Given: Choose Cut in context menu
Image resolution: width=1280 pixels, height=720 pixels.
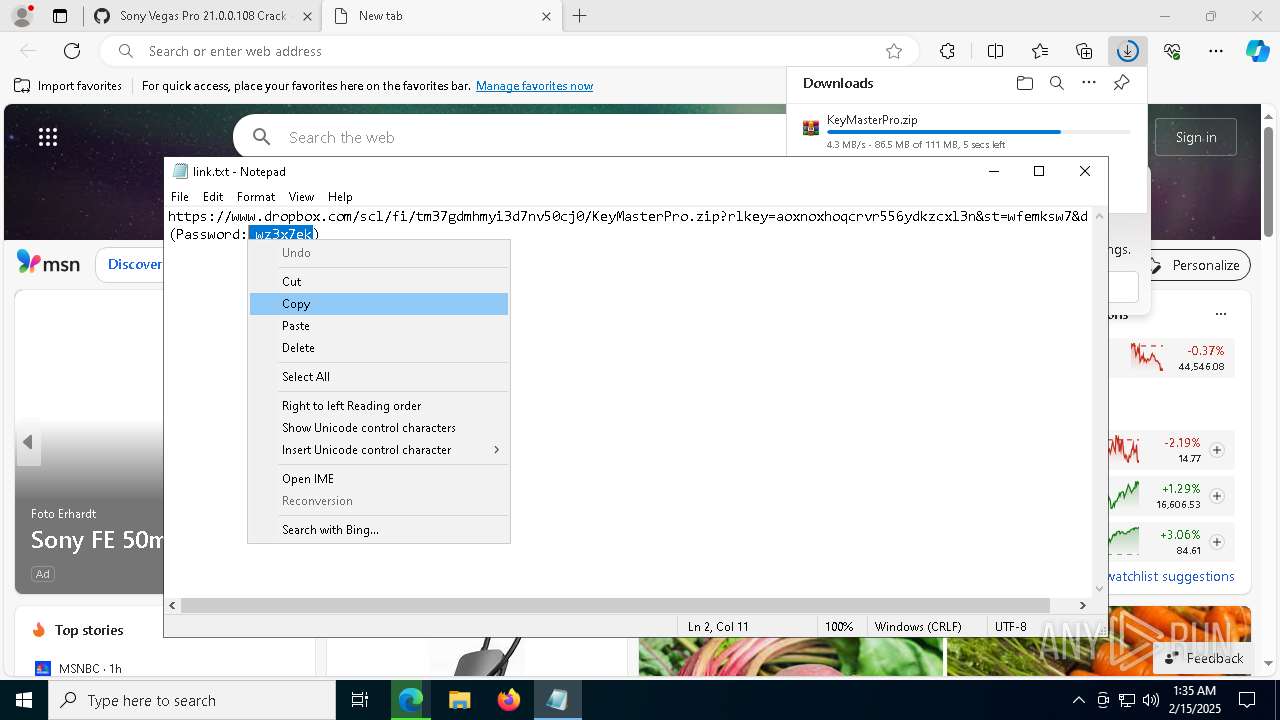Looking at the screenshot, I should [379, 282].
